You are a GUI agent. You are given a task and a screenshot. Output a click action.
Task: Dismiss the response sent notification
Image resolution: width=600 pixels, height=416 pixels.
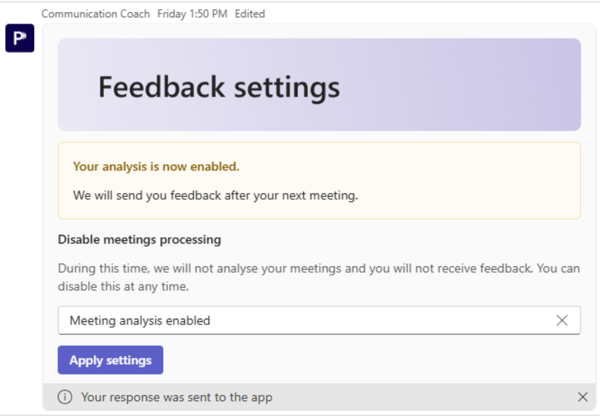582,397
